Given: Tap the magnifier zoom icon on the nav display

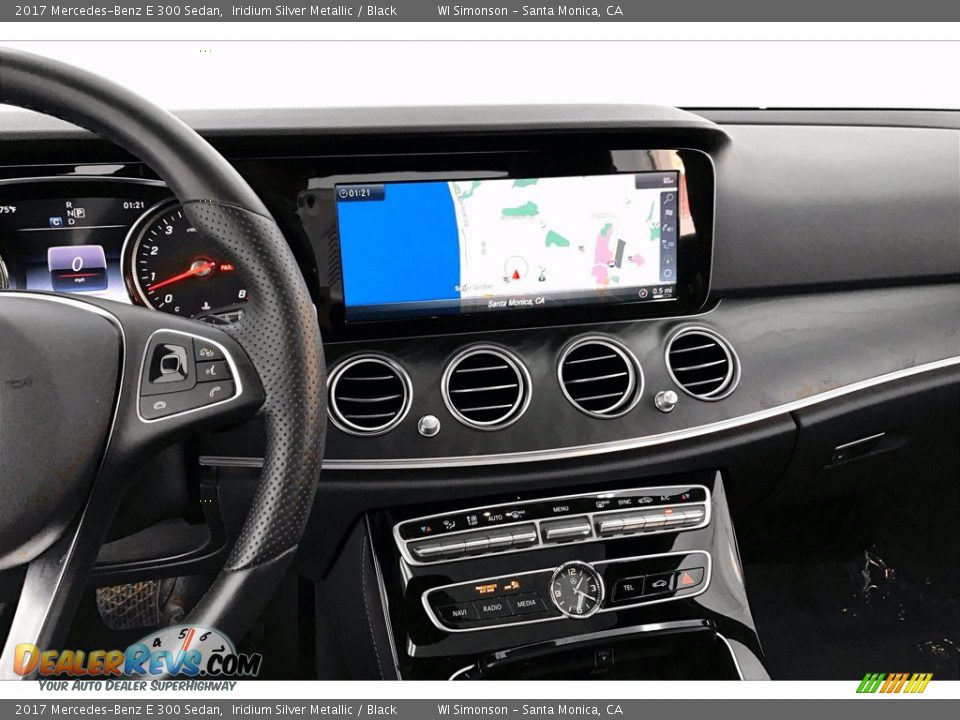Looking at the screenshot, I should (x=668, y=199).
